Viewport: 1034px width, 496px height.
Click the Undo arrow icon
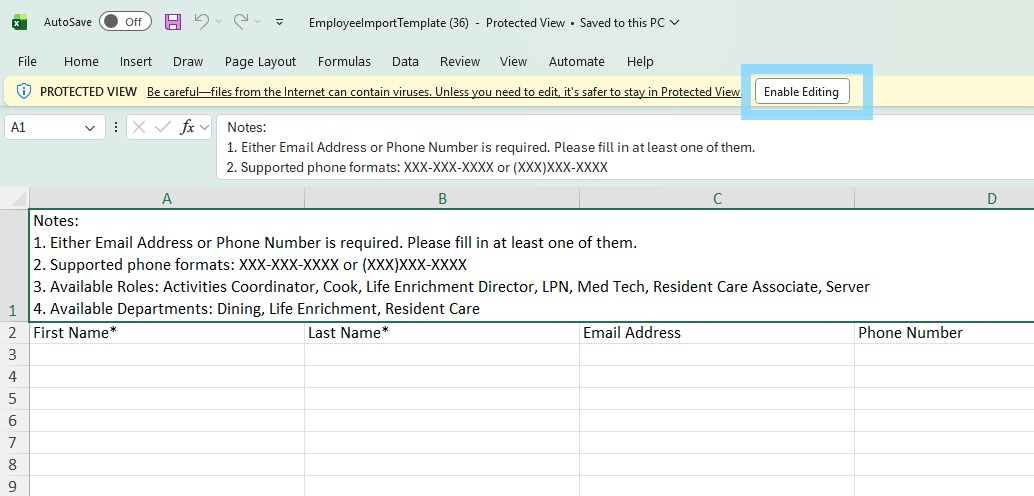pyautogui.click(x=202, y=21)
